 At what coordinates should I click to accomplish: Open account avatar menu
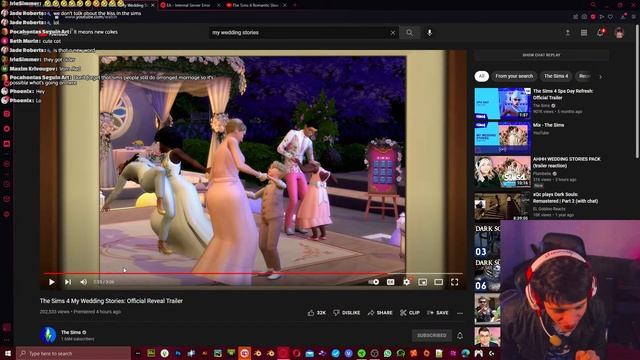[x=619, y=33]
